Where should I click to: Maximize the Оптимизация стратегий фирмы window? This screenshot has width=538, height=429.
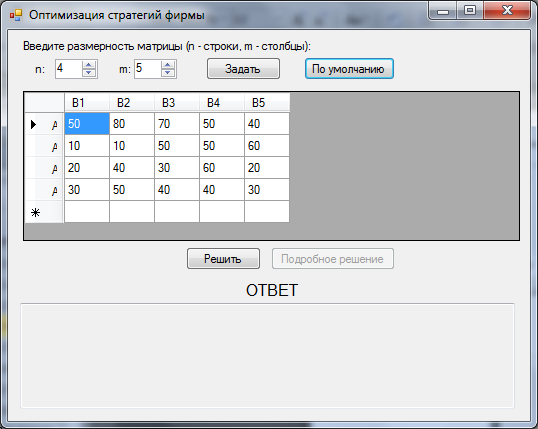[x=470, y=11]
